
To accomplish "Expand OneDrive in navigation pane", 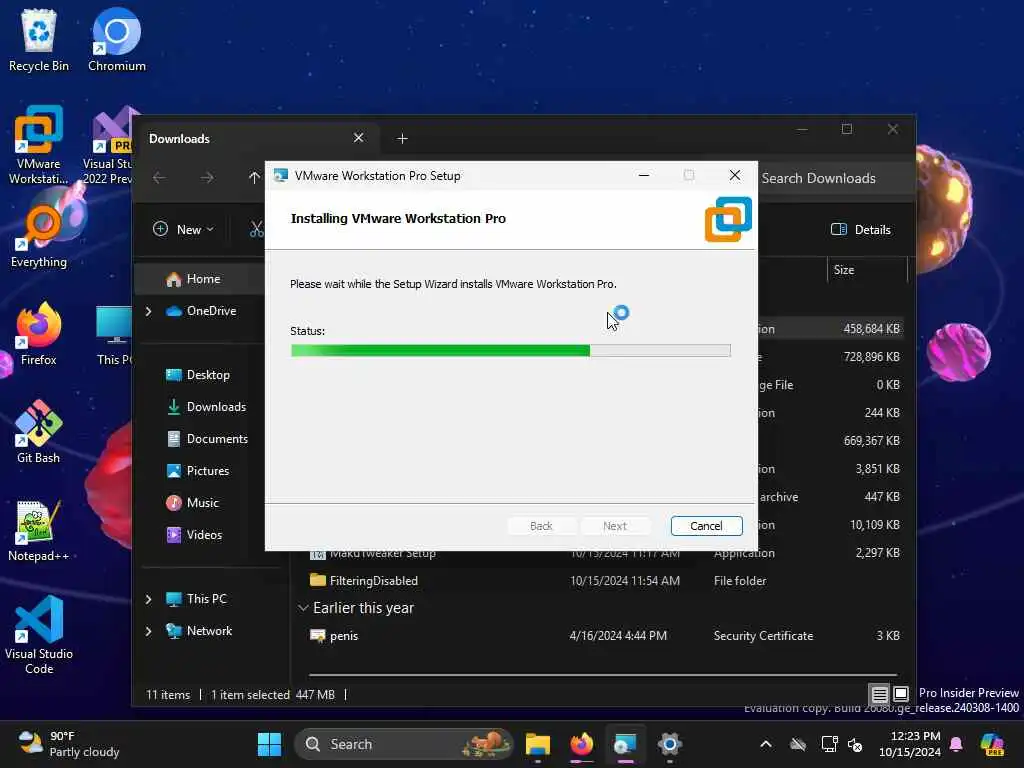I will (x=148, y=311).
